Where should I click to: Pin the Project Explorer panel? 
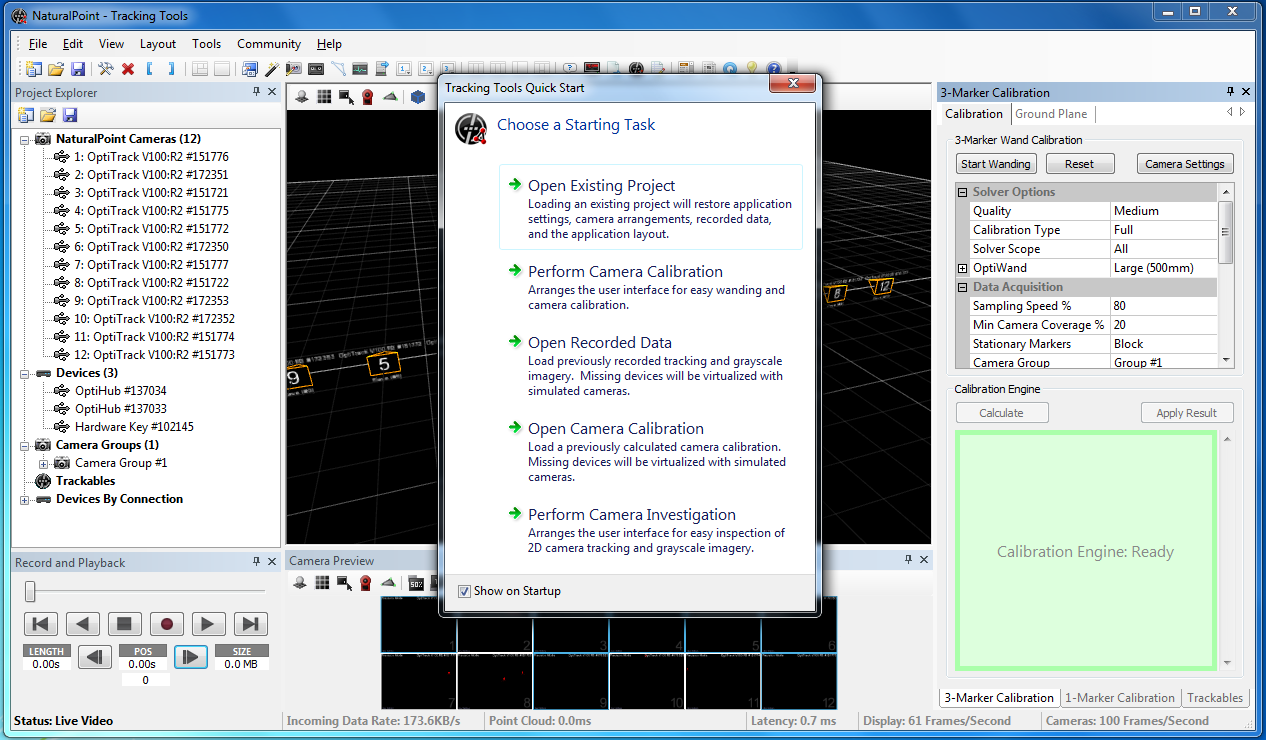256,92
